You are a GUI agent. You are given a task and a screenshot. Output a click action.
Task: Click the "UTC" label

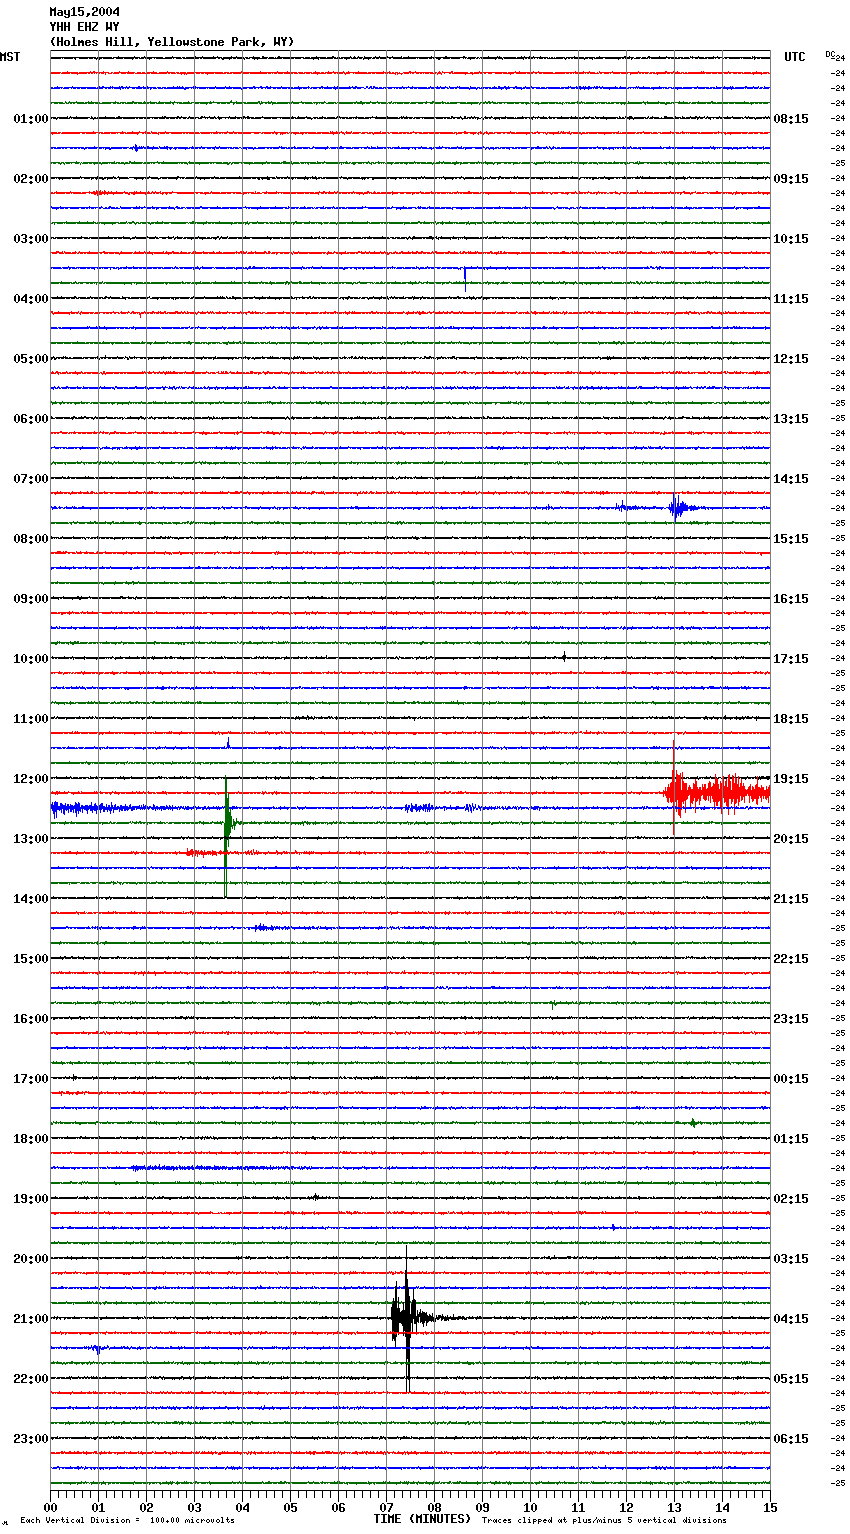coord(795,57)
